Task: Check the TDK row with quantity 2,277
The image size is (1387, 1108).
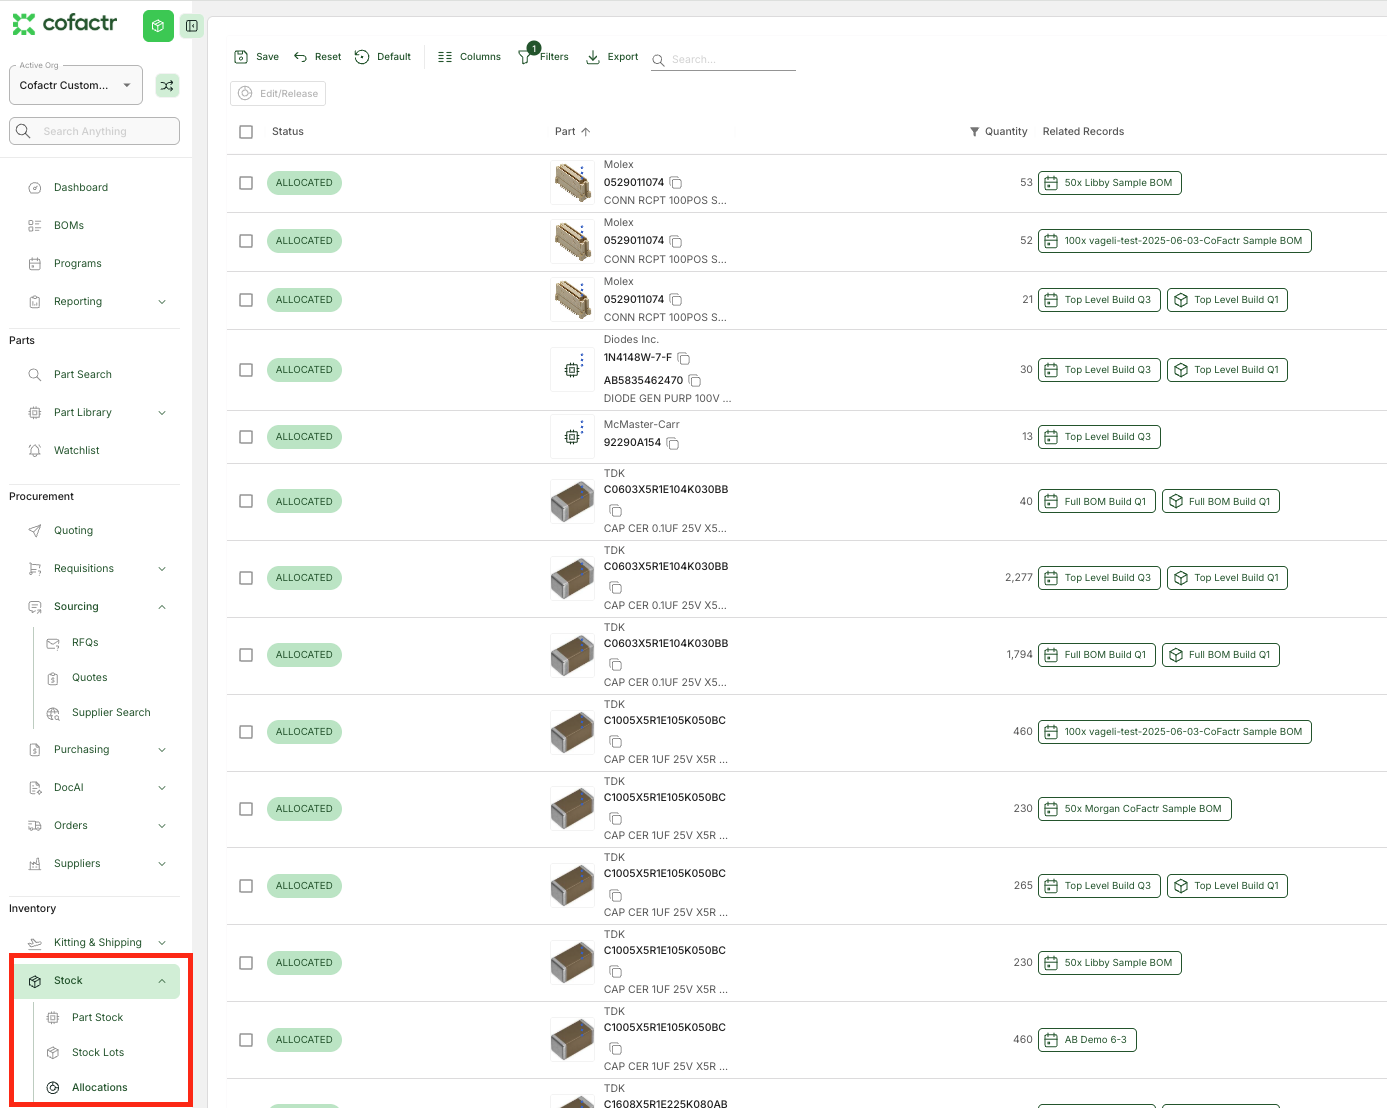Action: 246,578
